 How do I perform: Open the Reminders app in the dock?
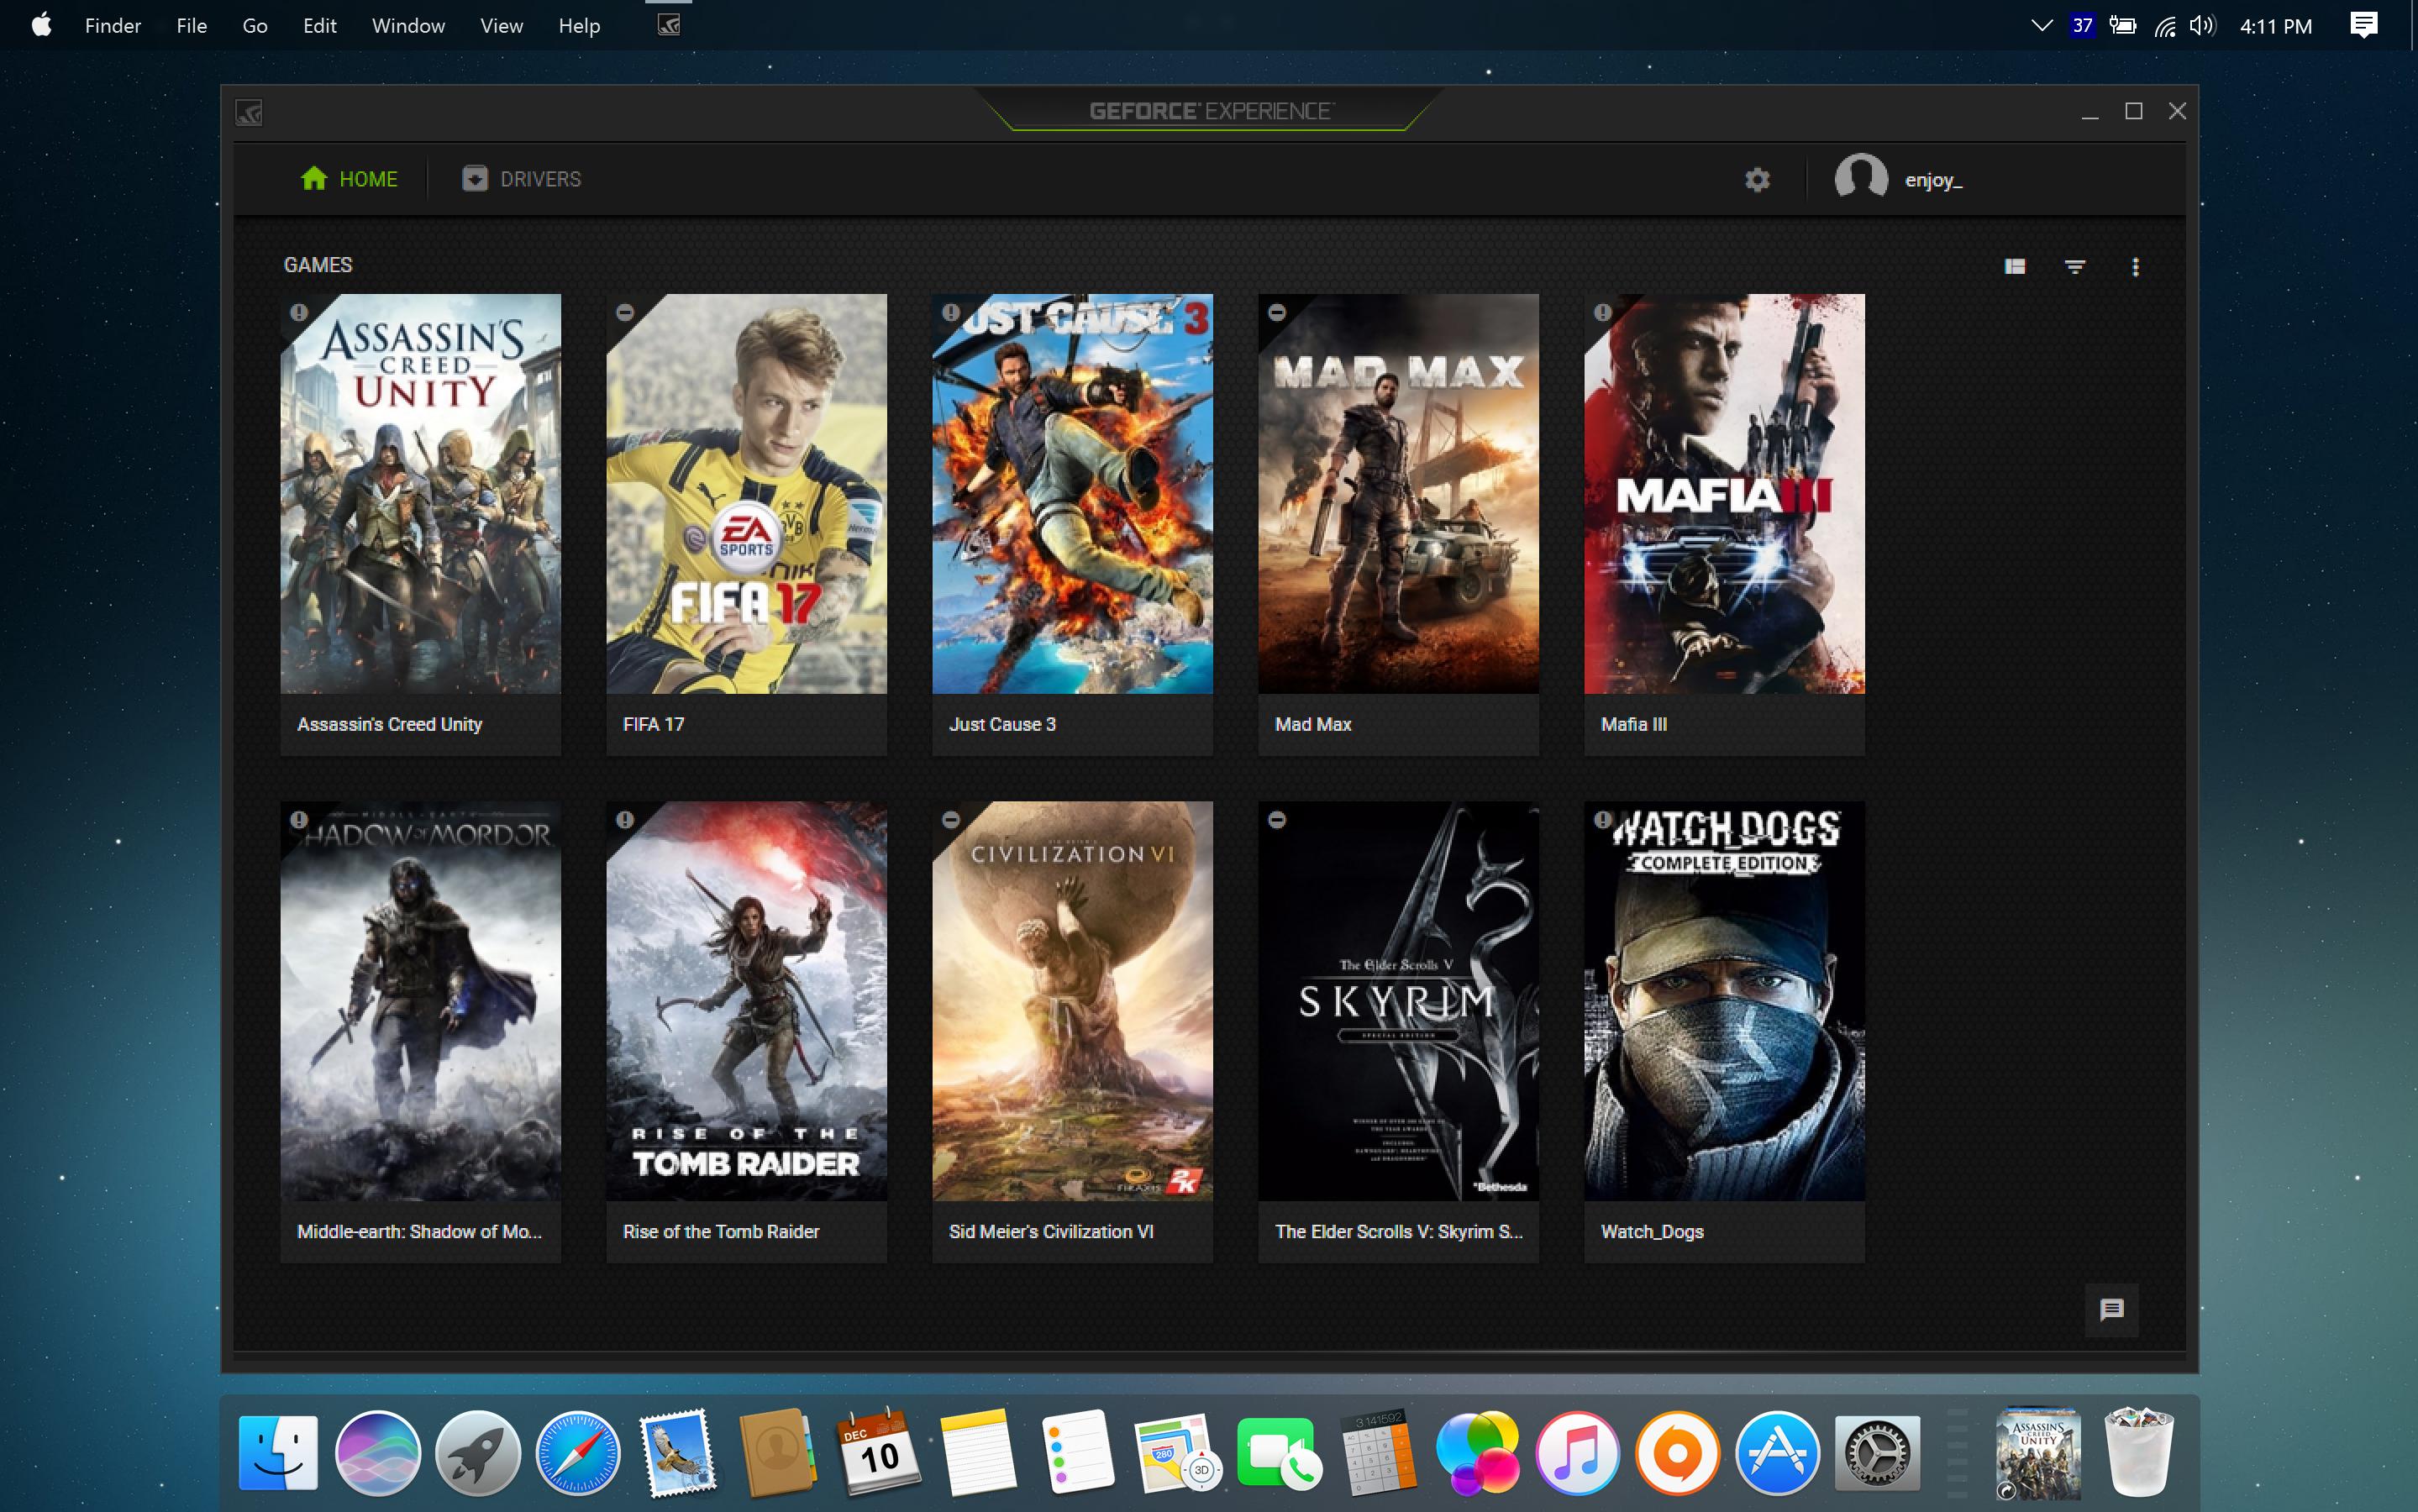click(x=1078, y=1453)
